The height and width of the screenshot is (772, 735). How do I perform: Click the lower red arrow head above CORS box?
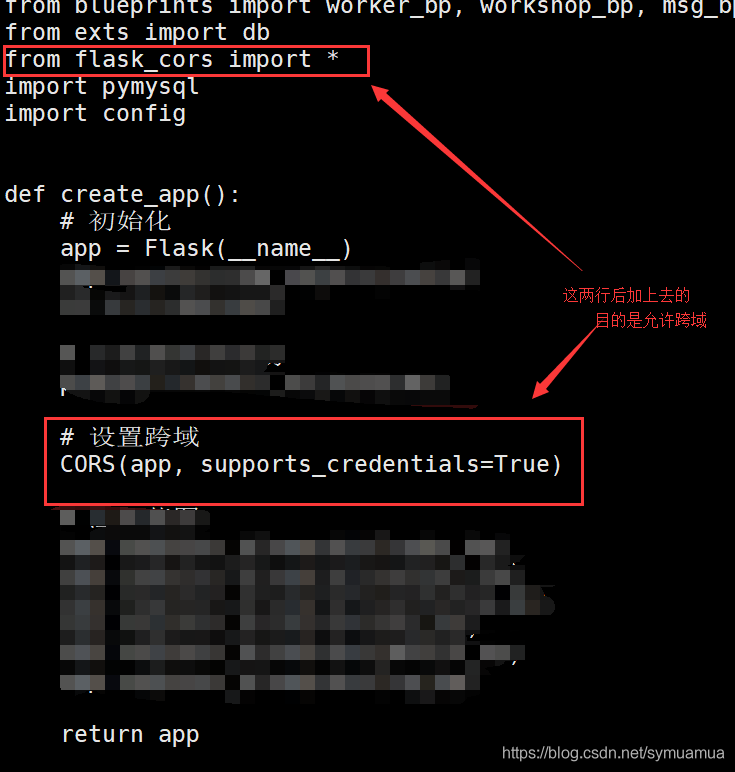(542, 389)
